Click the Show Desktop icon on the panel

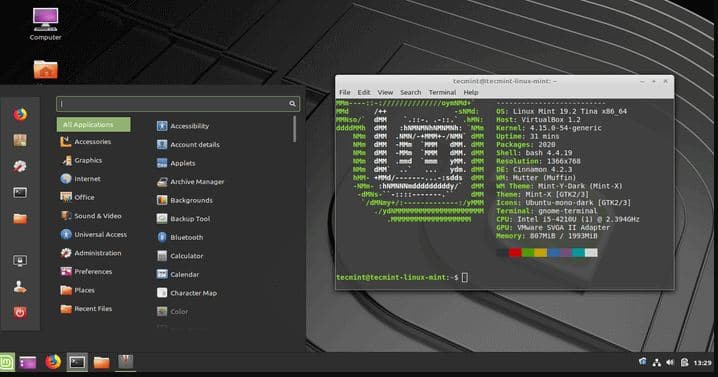click(x=28, y=363)
